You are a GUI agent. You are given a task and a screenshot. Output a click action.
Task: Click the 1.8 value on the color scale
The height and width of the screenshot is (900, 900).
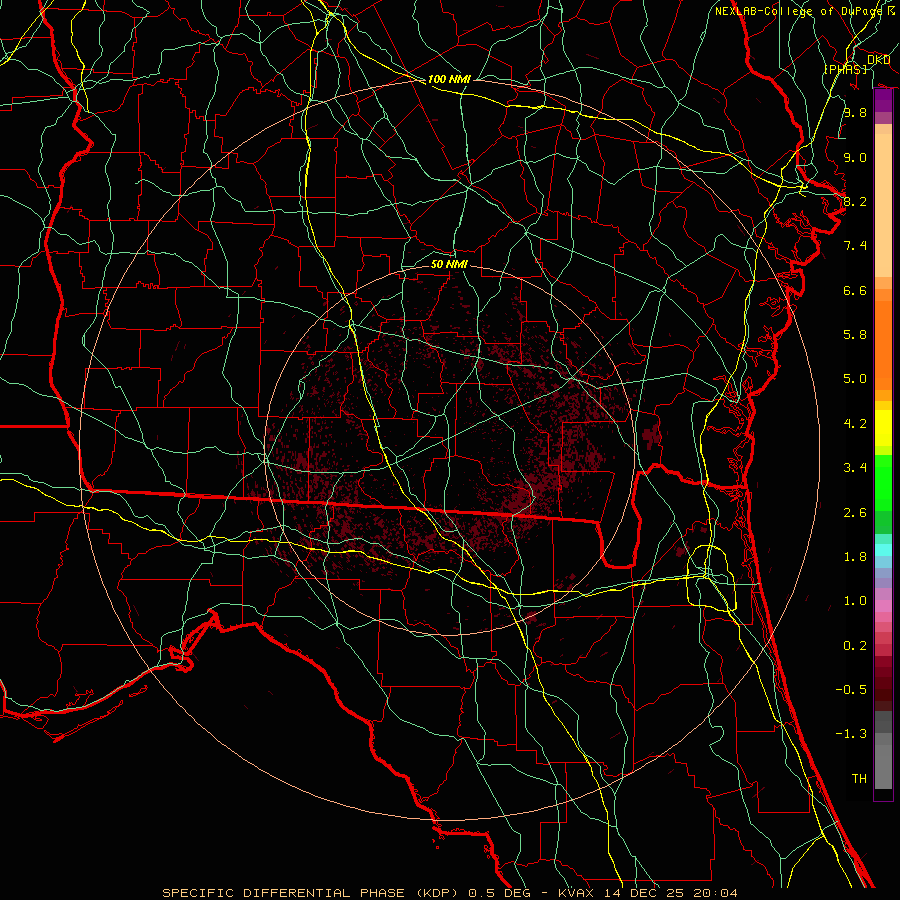[x=855, y=557]
